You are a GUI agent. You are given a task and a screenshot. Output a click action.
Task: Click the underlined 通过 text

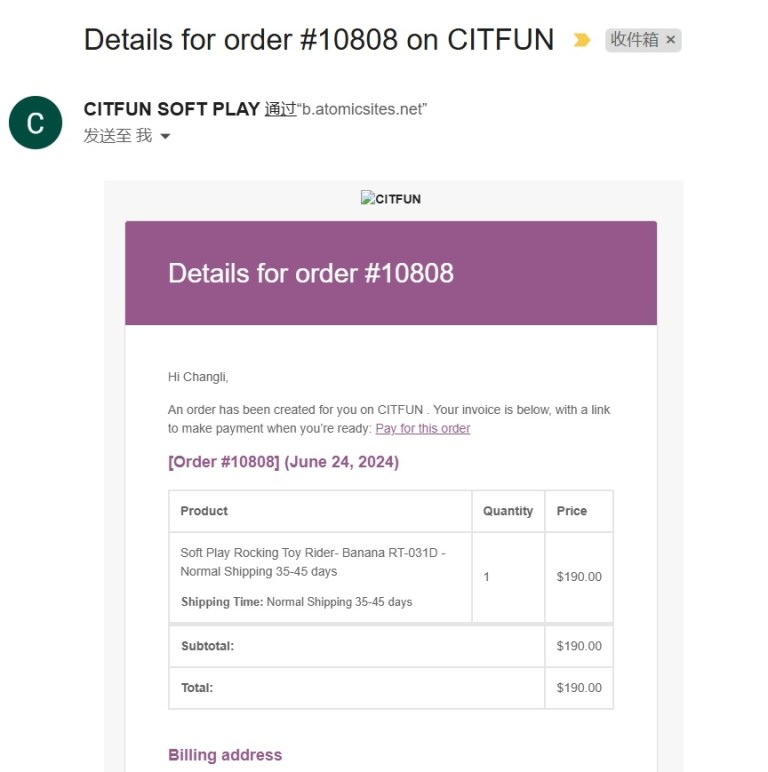click(280, 110)
